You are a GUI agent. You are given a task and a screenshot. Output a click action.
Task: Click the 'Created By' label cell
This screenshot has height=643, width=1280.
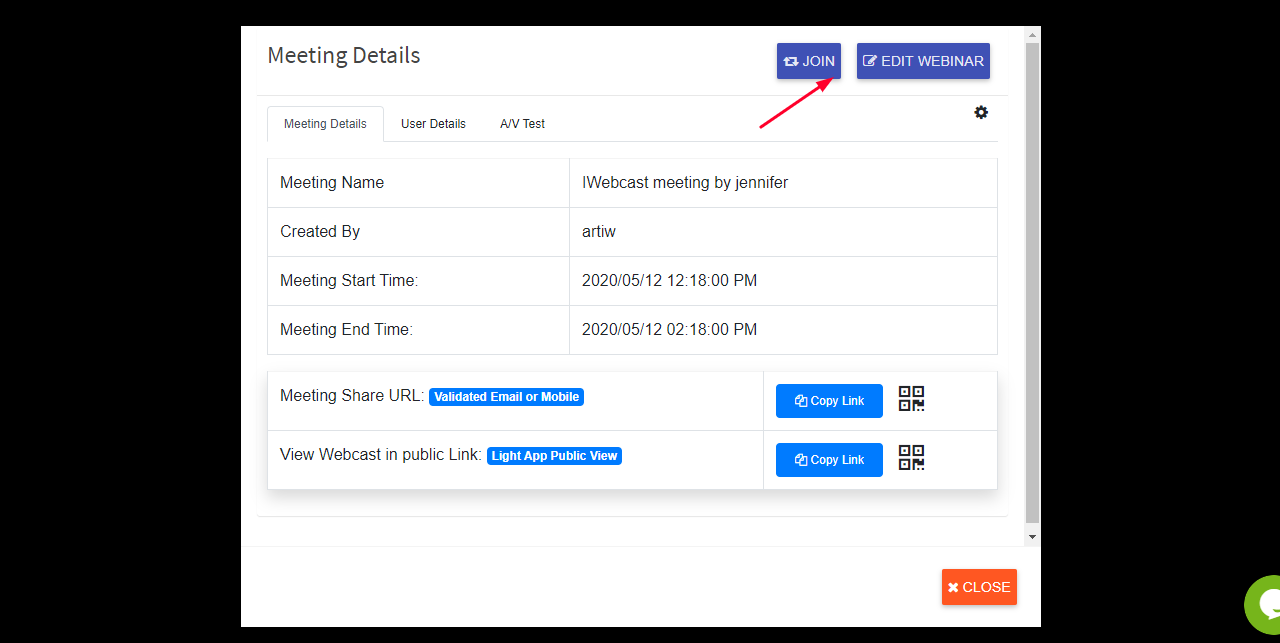[x=418, y=232]
